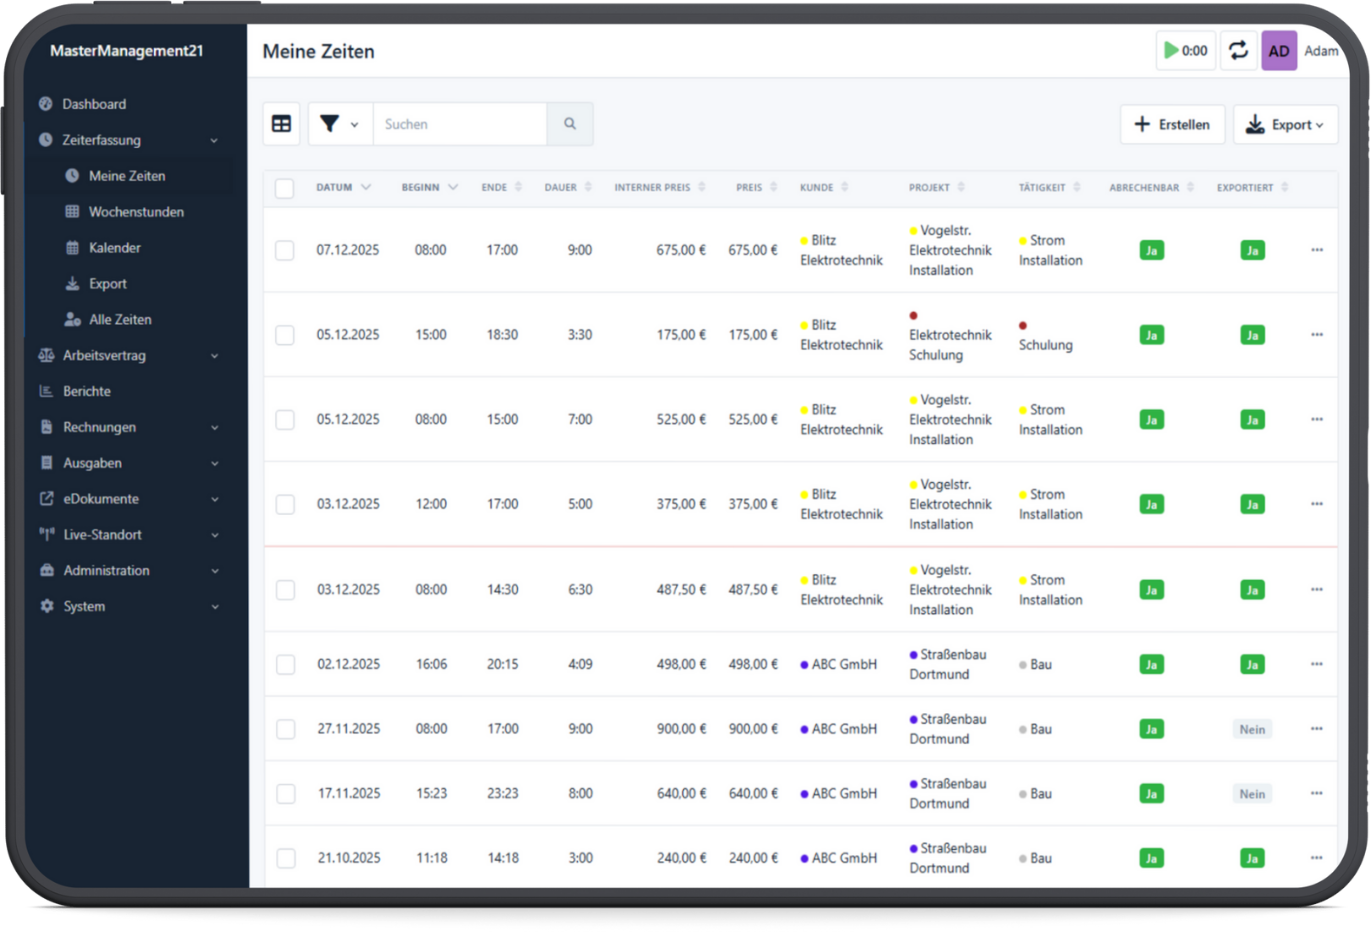Check the row checkbox for 07.12.2025

[285, 250]
